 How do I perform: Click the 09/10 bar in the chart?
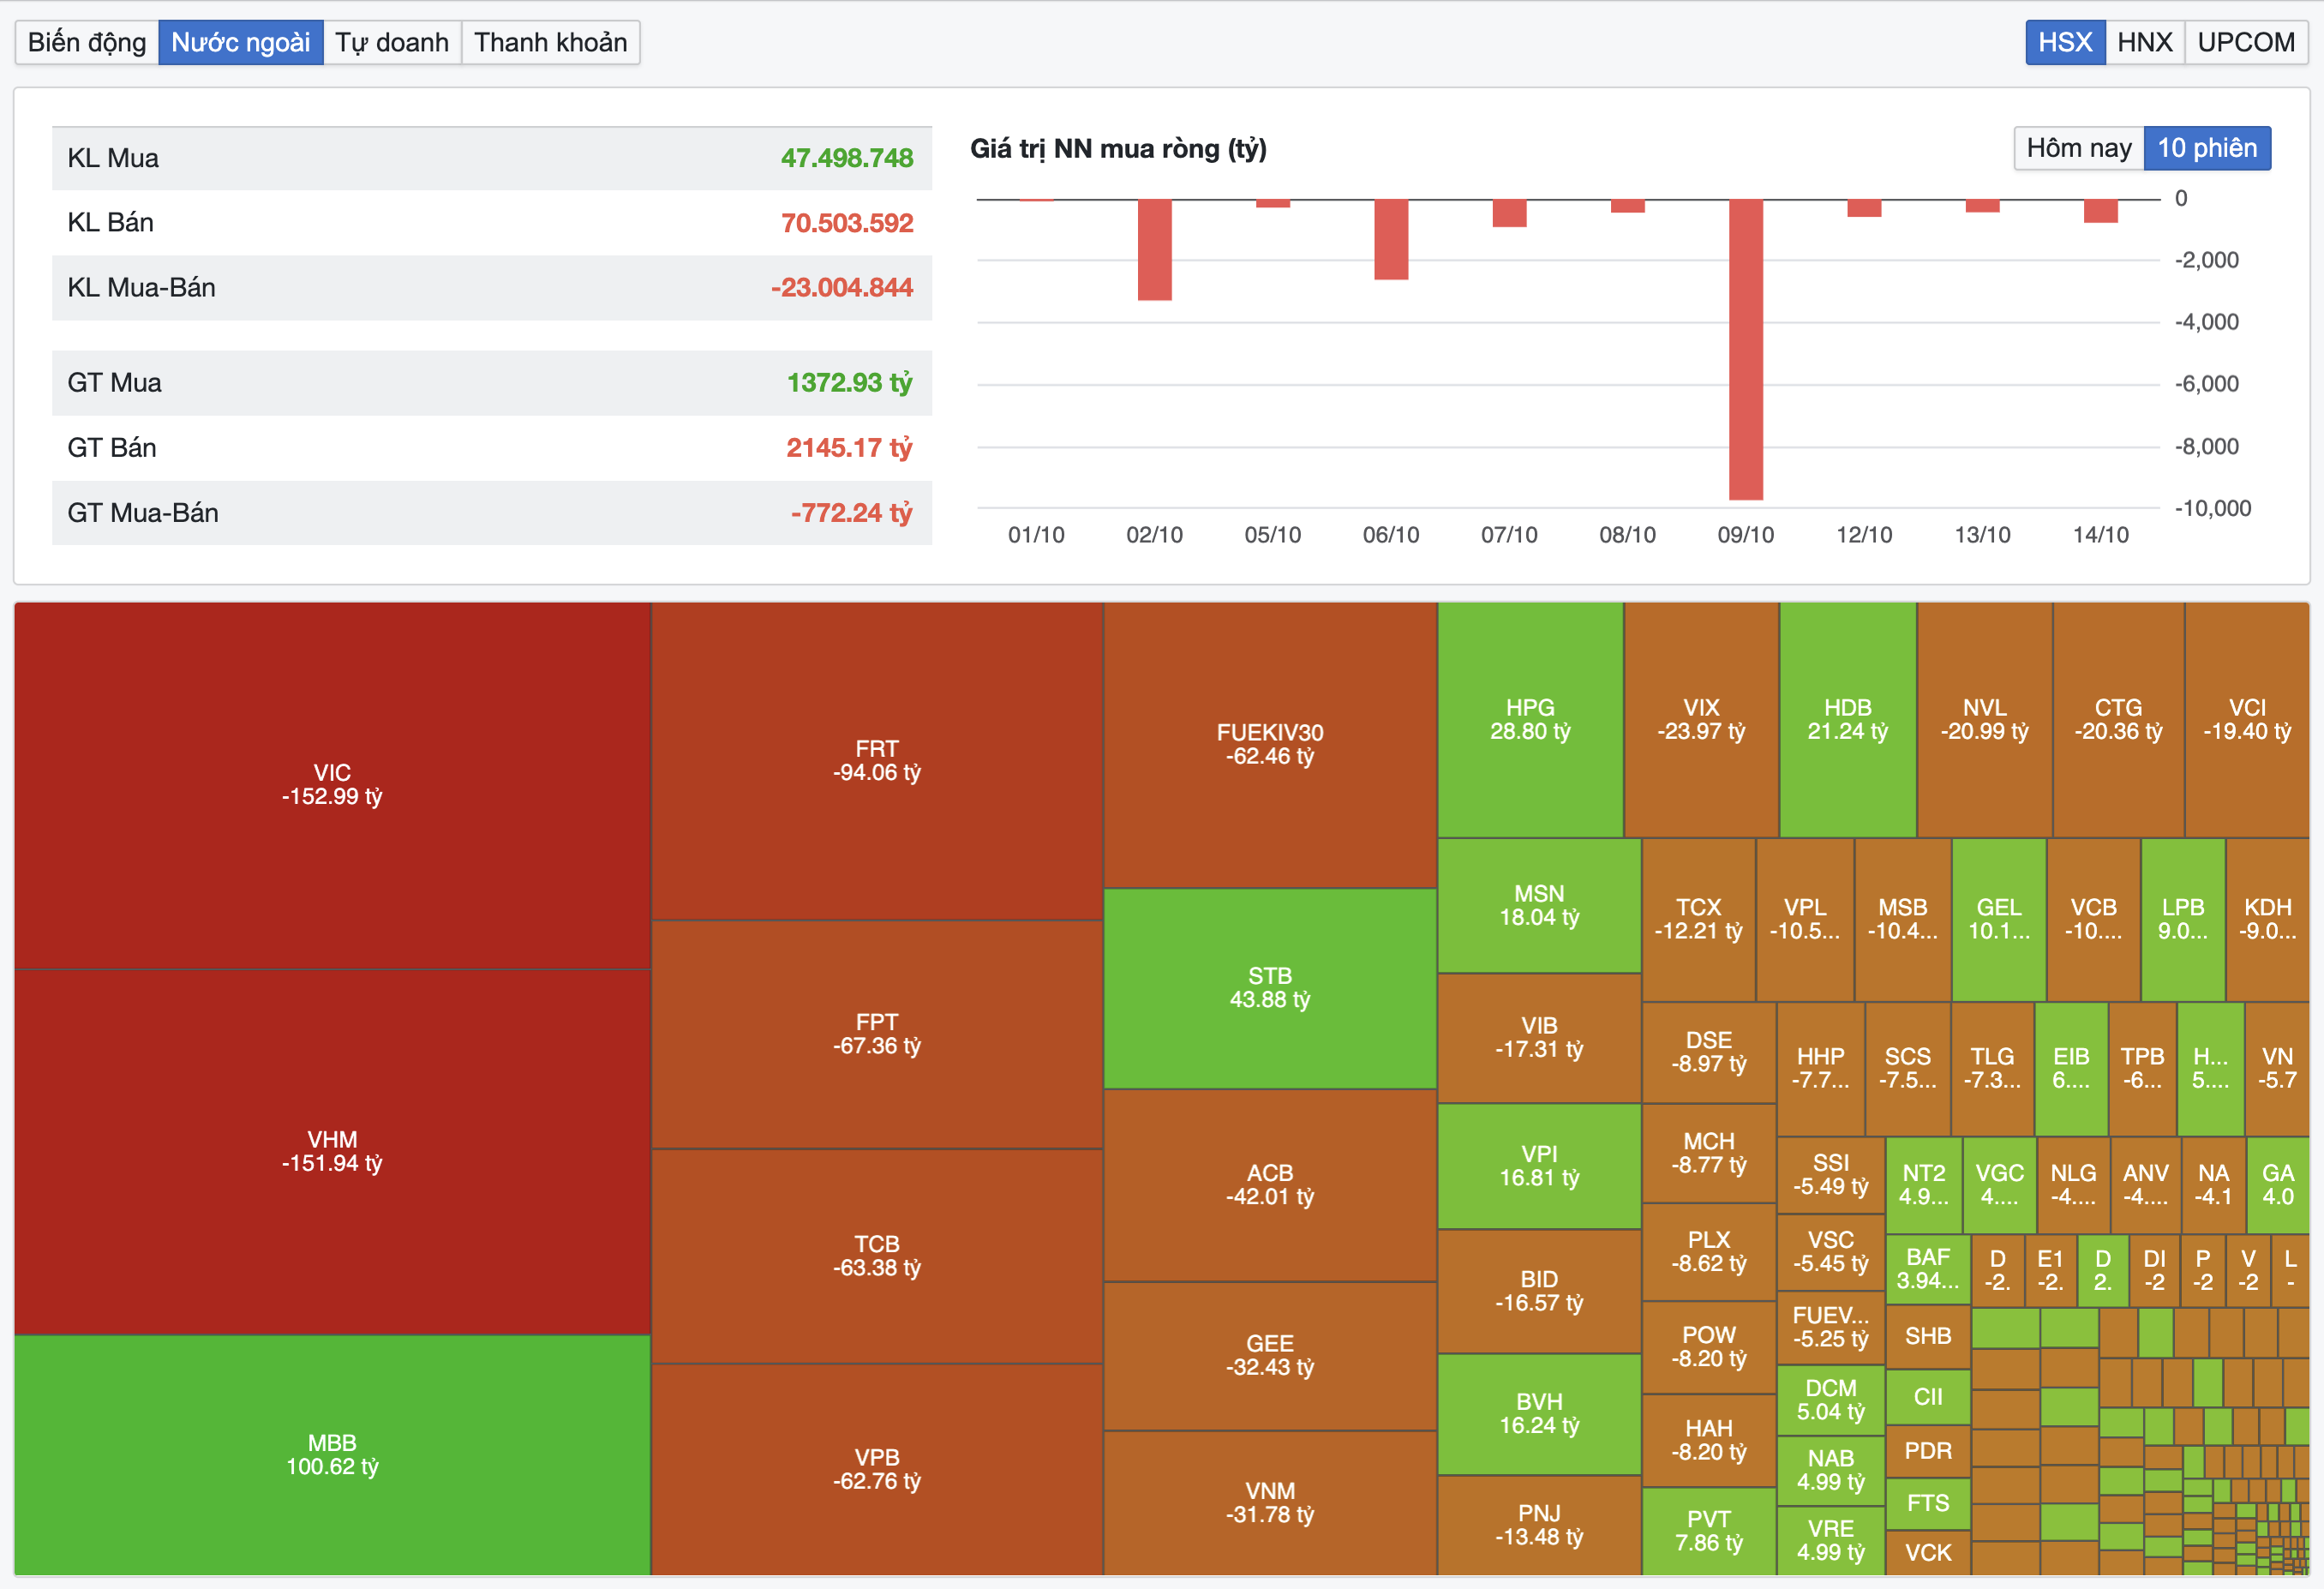tap(1746, 349)
